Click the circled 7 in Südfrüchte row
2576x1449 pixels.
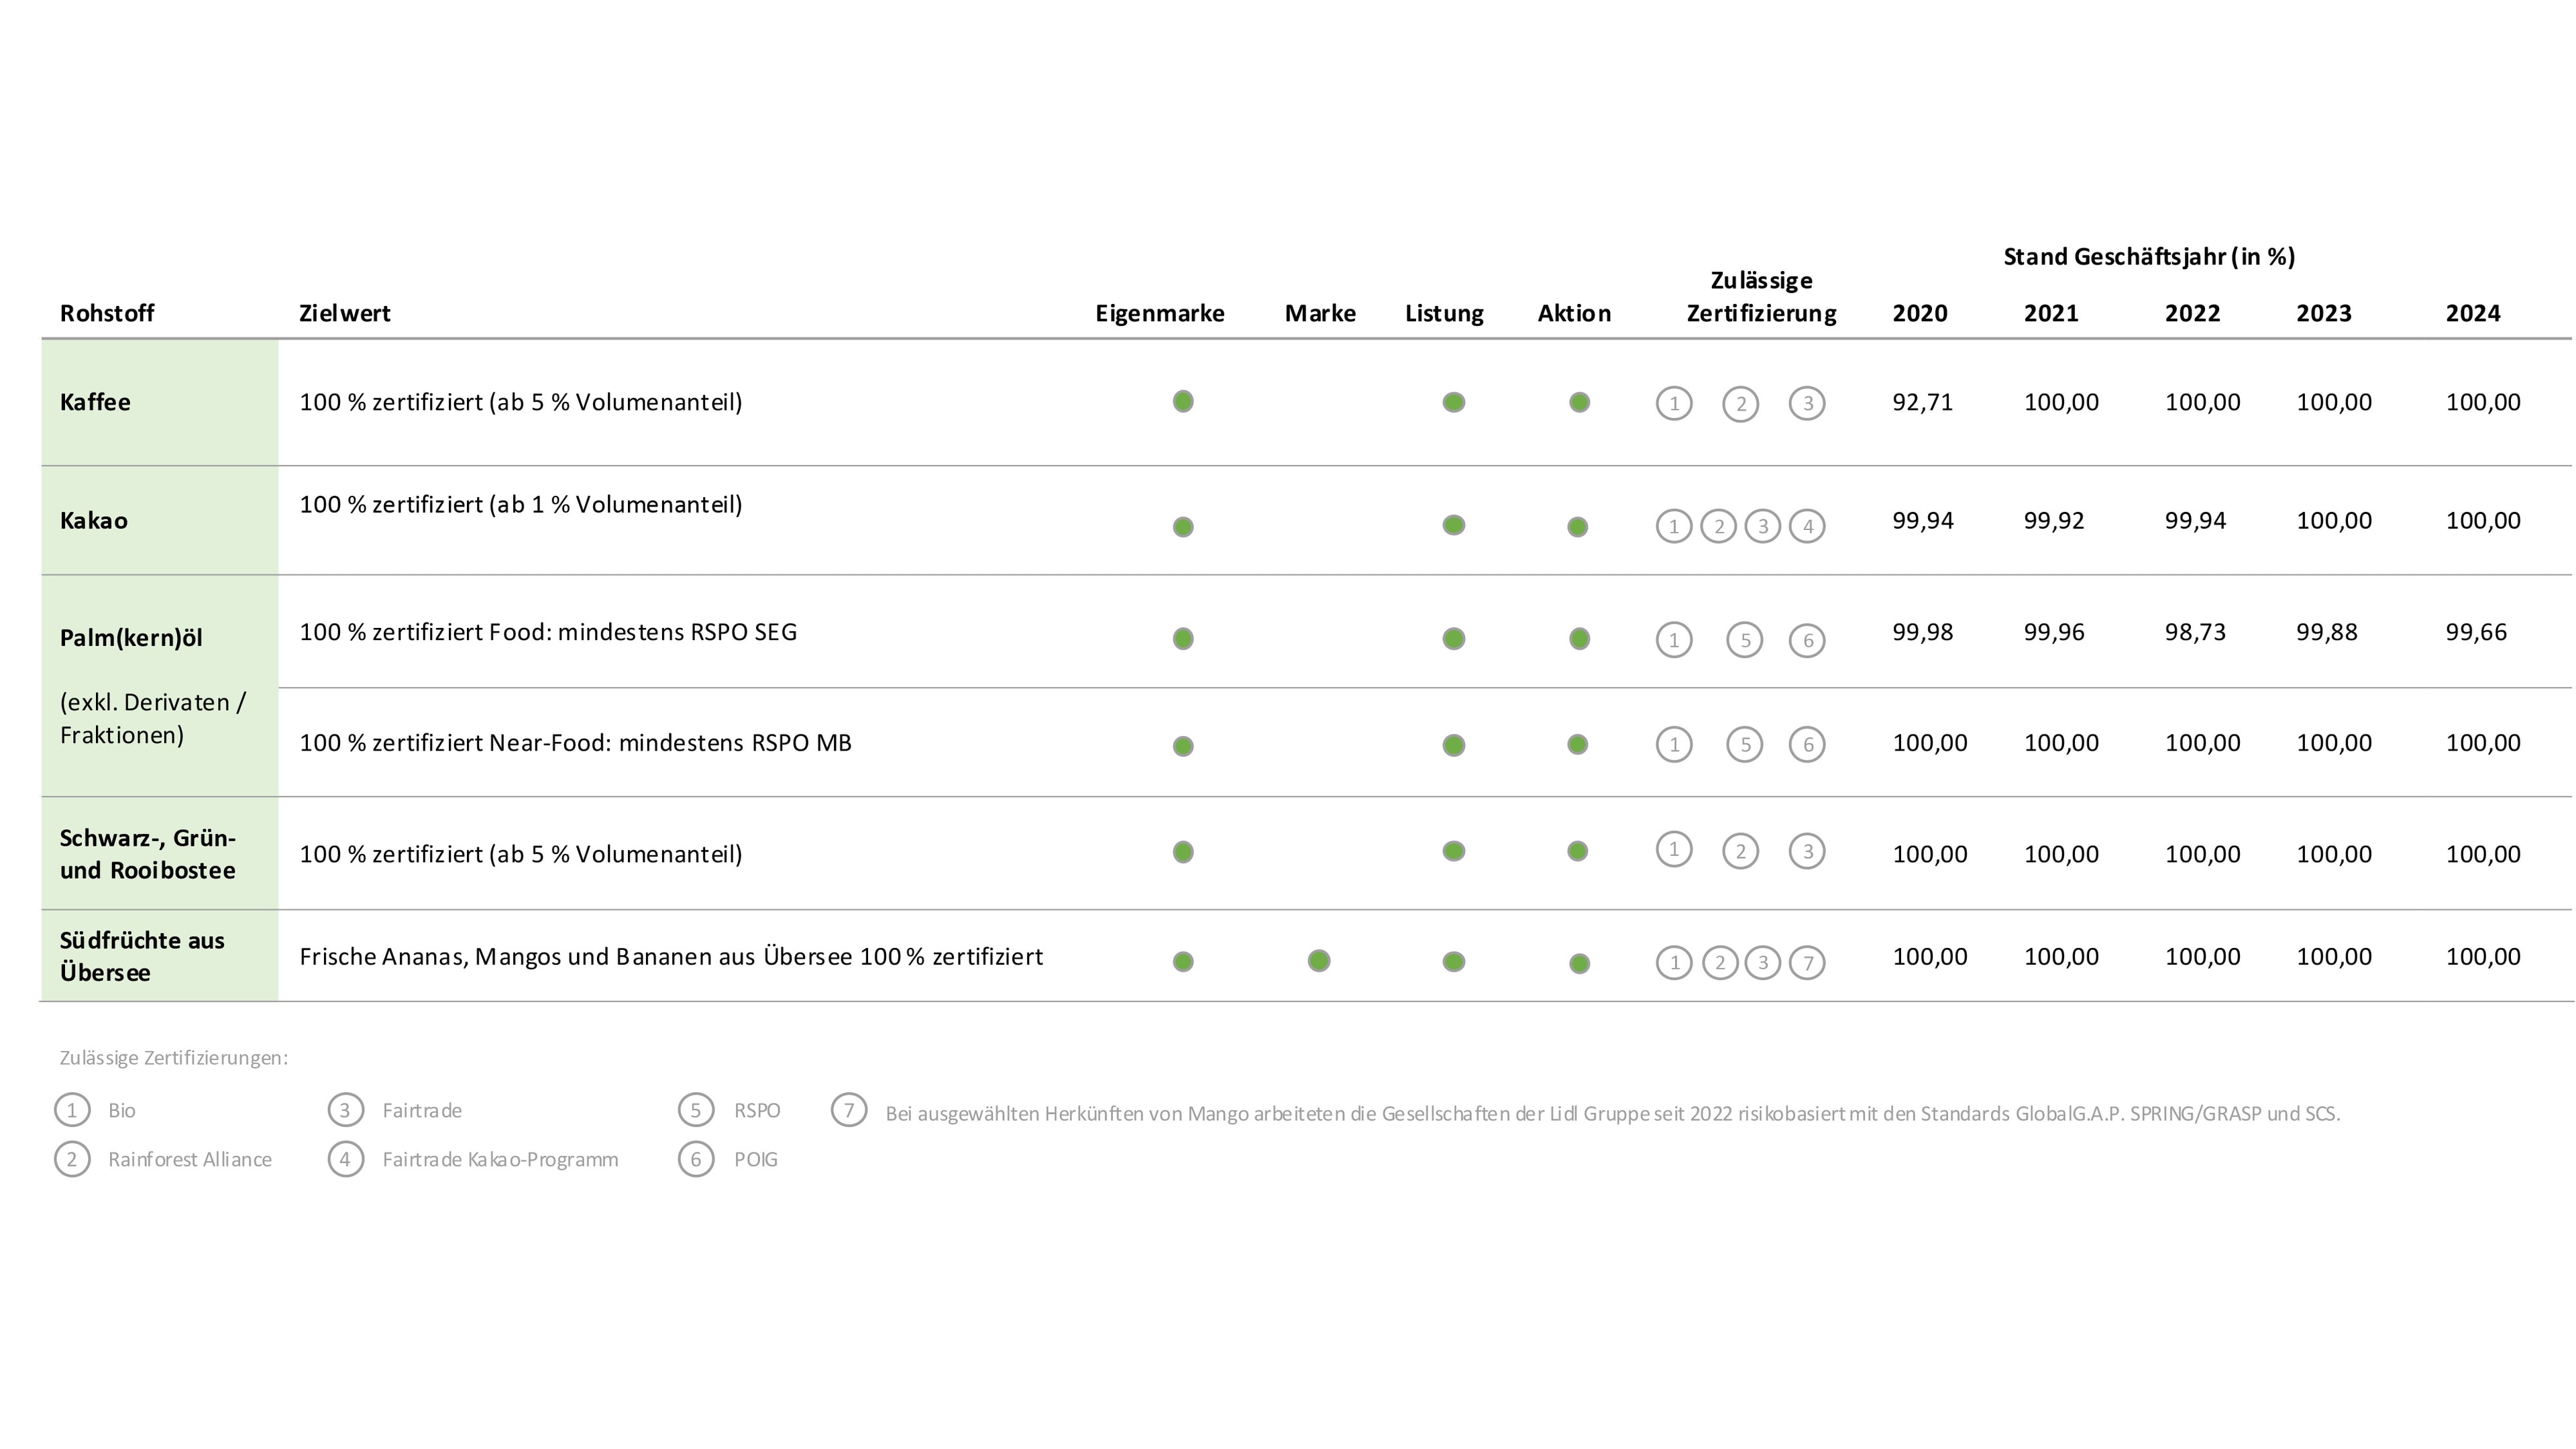click(1807, 963)
